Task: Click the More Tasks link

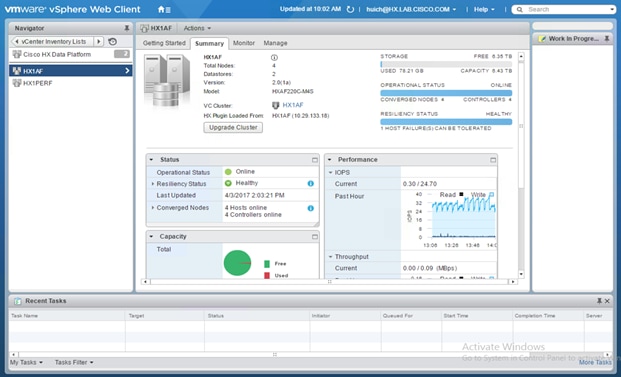Action: point(595,362)
